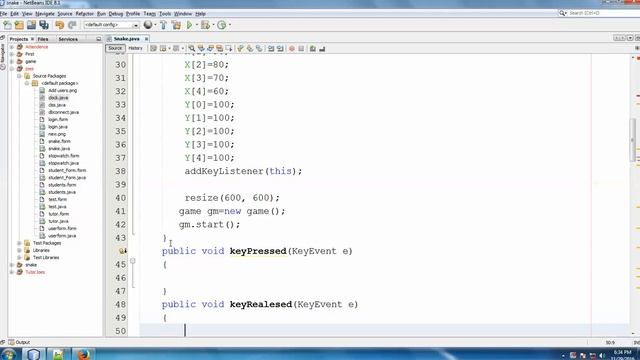640x360 pixels.
Task: Expand the Test Packages node
Action: (x=19, y=243)
